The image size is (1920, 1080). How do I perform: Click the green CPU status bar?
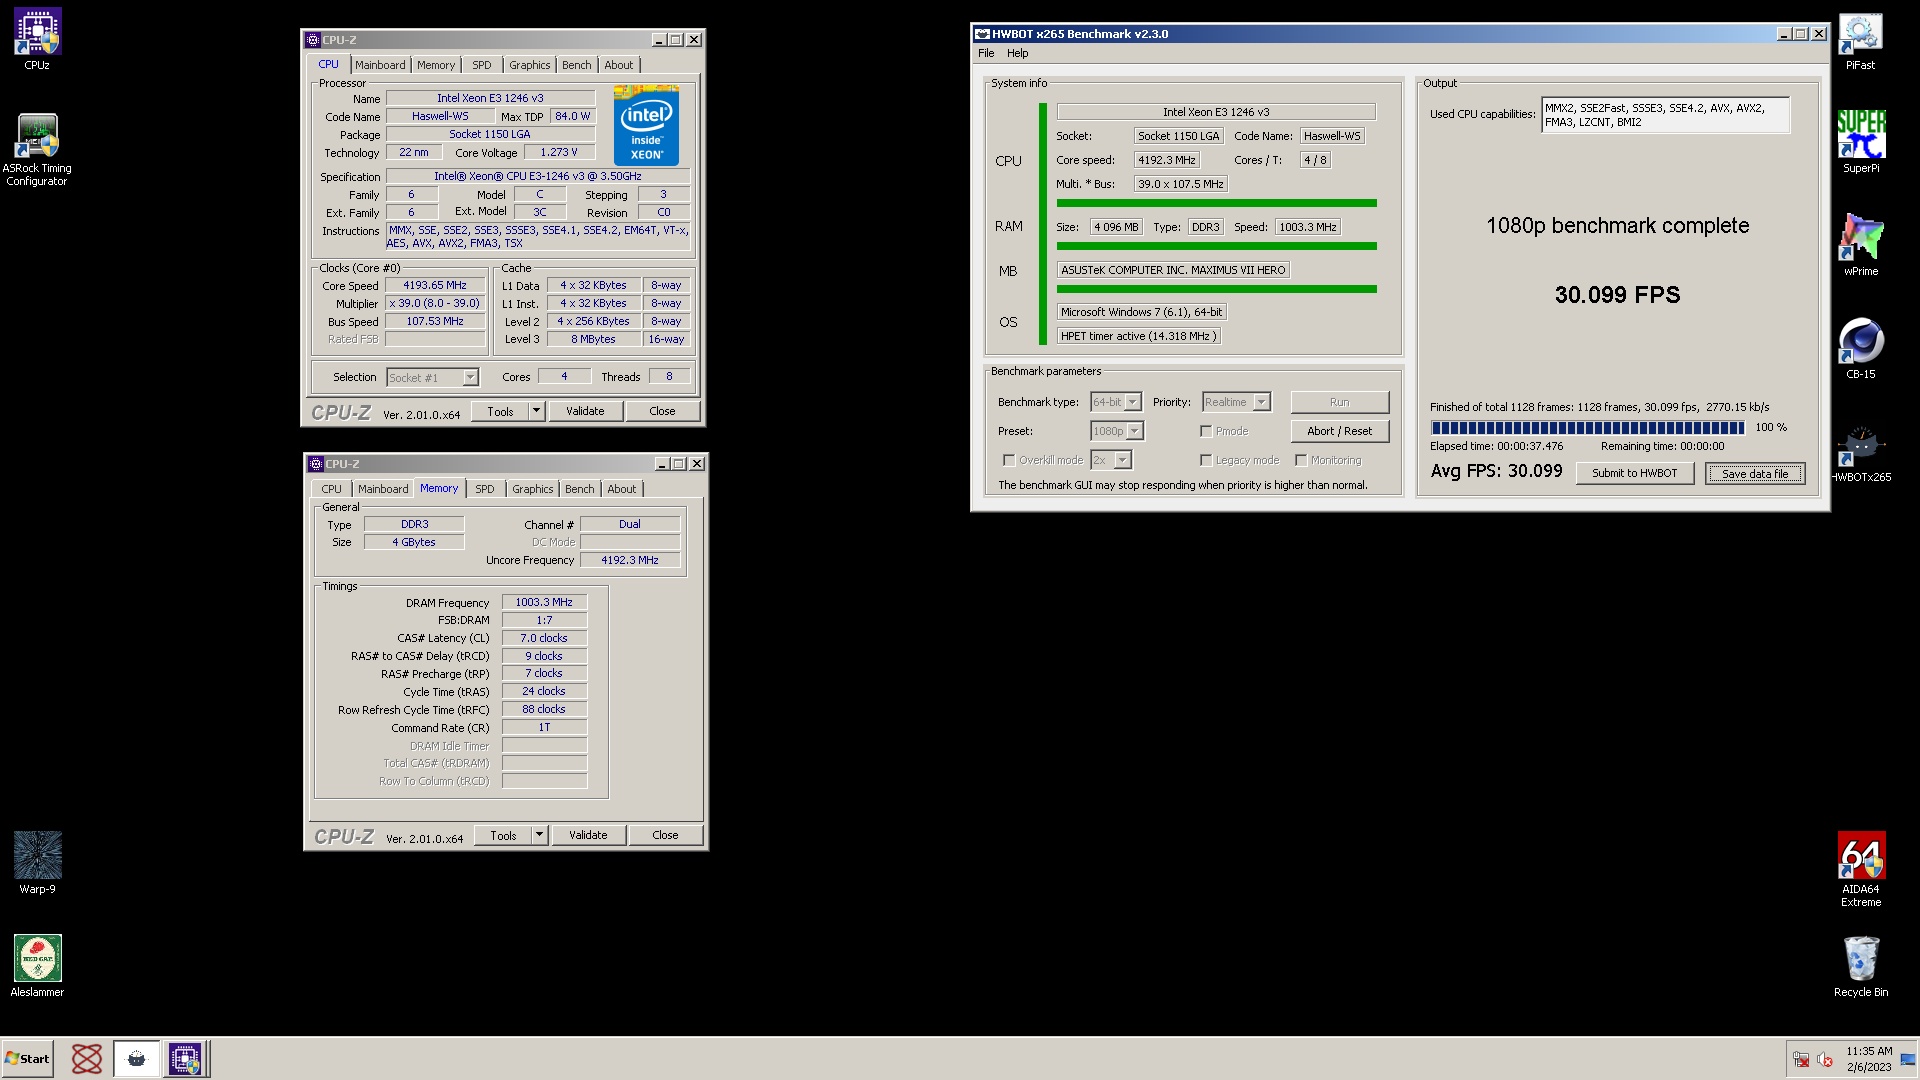coord(1216,203)
